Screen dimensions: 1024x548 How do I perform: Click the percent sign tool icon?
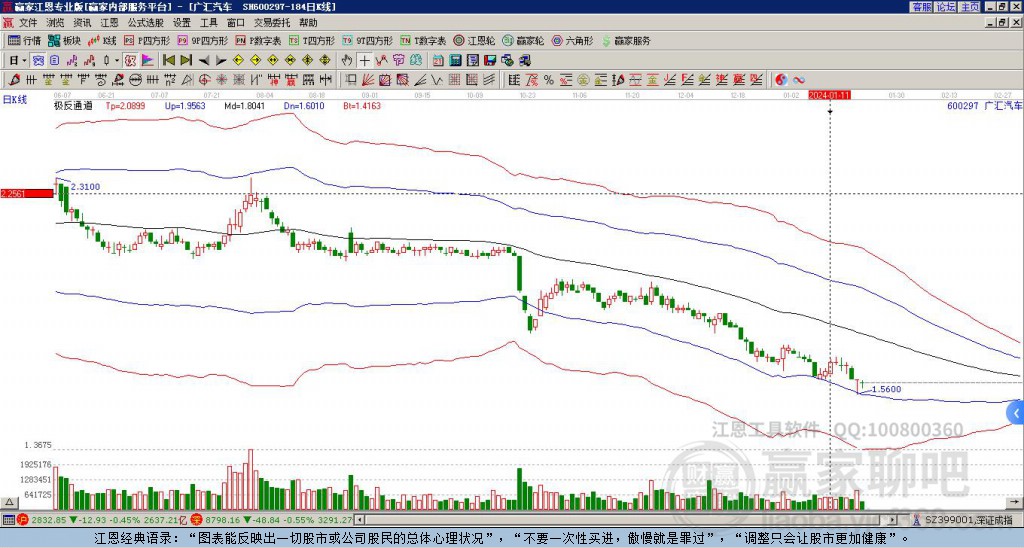[549, 80]
